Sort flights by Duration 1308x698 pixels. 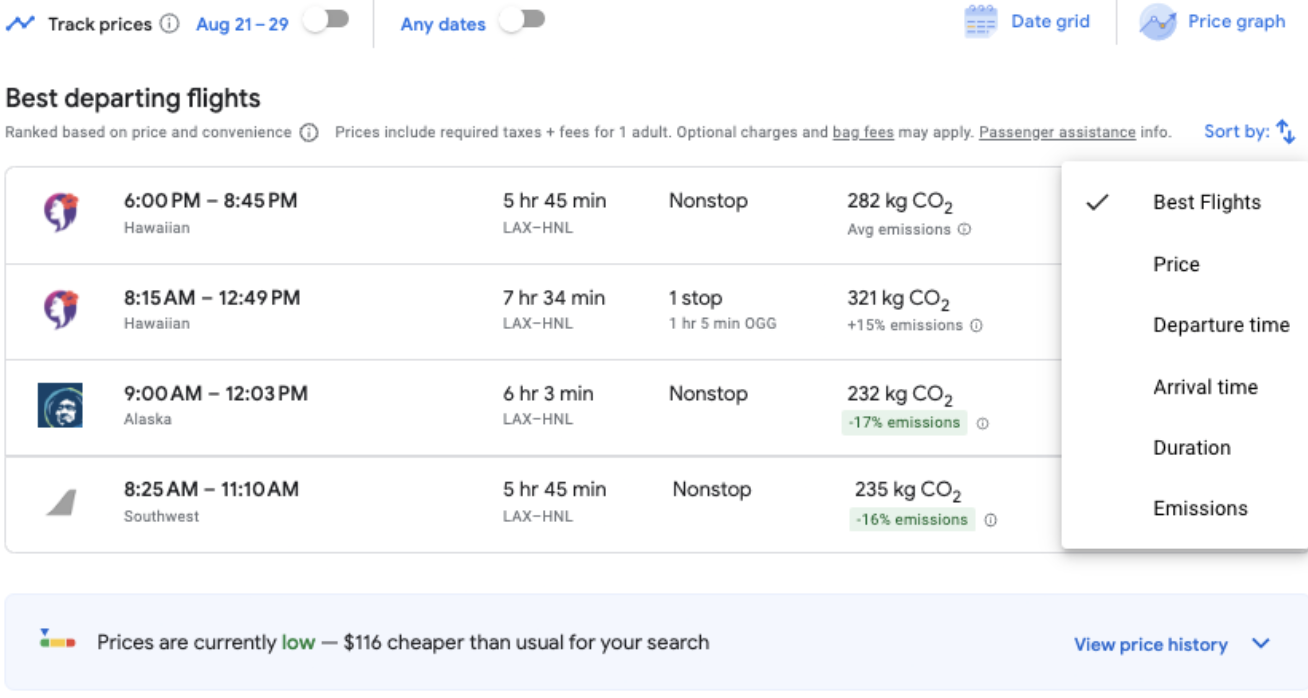[1191, 447]
